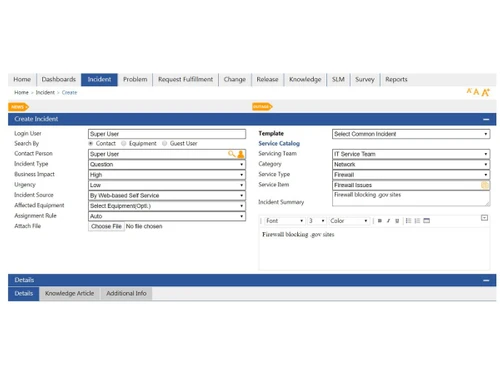This screenshot has width=500, height=375.
Task: Open the Service Type dropdown showing Firewall
Action: tap(411, 175)
